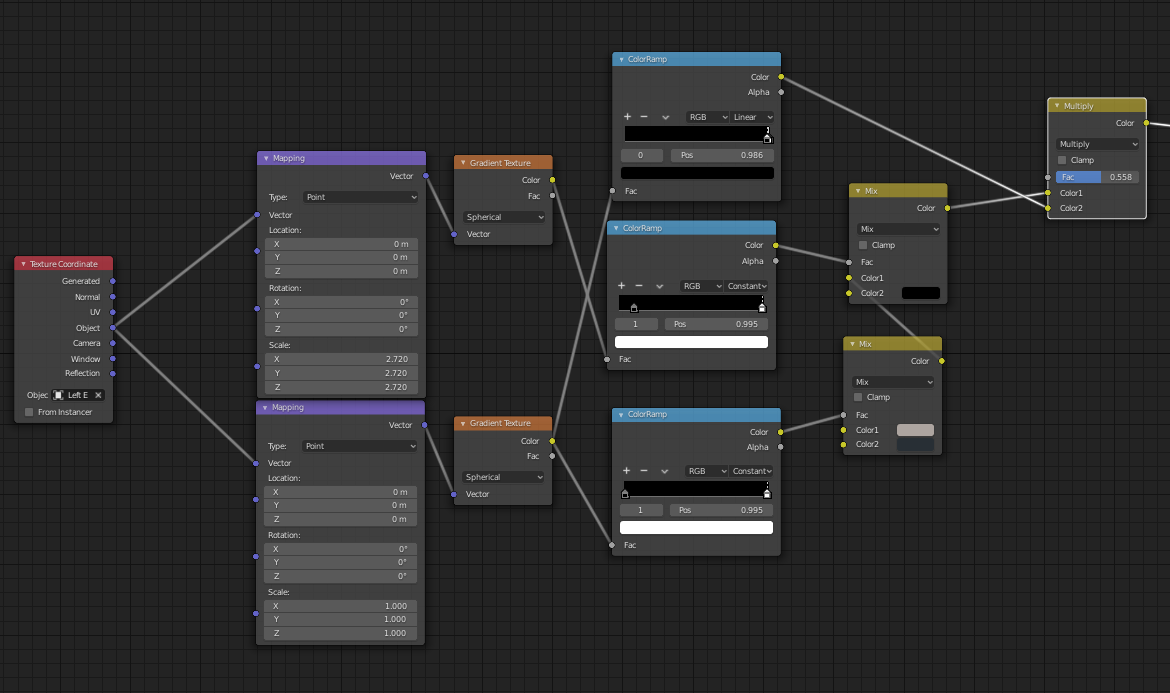The width and height of the screenshot is (1170, 693).
Task: Open Spherical dropdown in the bottom Gradient Texture
Action: coord(504,477)
